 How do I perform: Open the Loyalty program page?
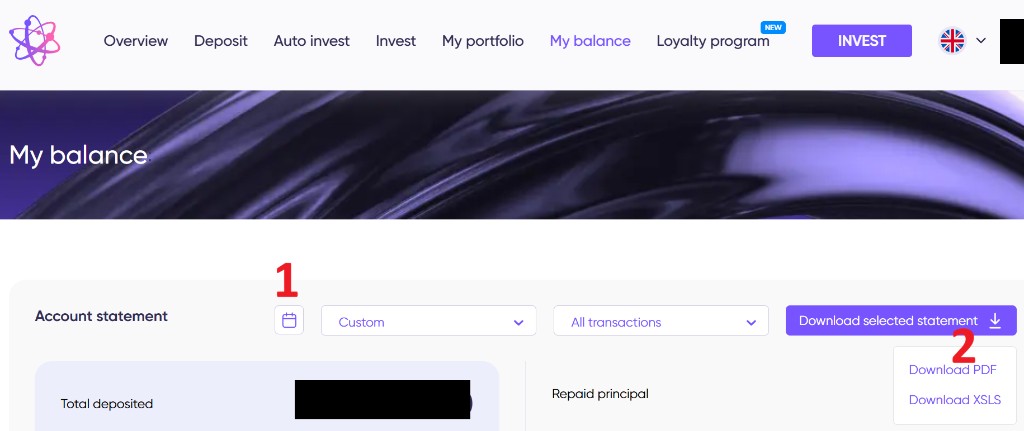click(x=713, y=41)
